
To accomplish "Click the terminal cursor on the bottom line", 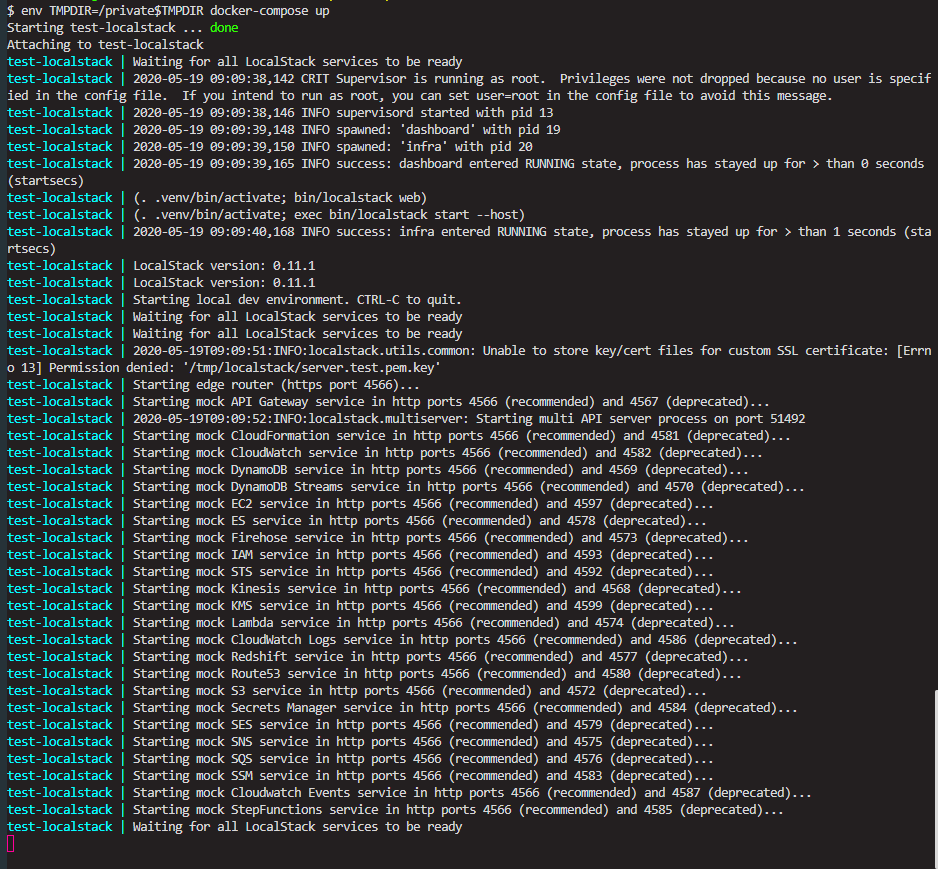I will click(x=6, y=843).
